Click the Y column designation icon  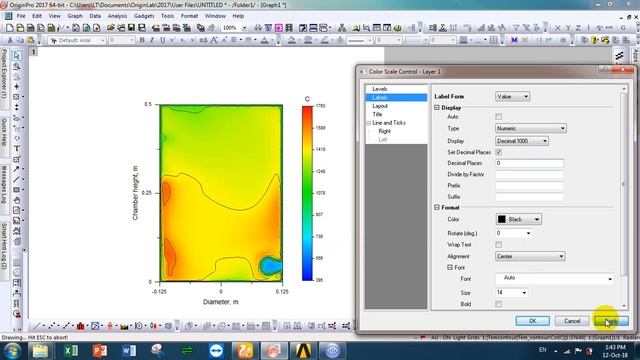pyautogui.click(x=568, y=28)
